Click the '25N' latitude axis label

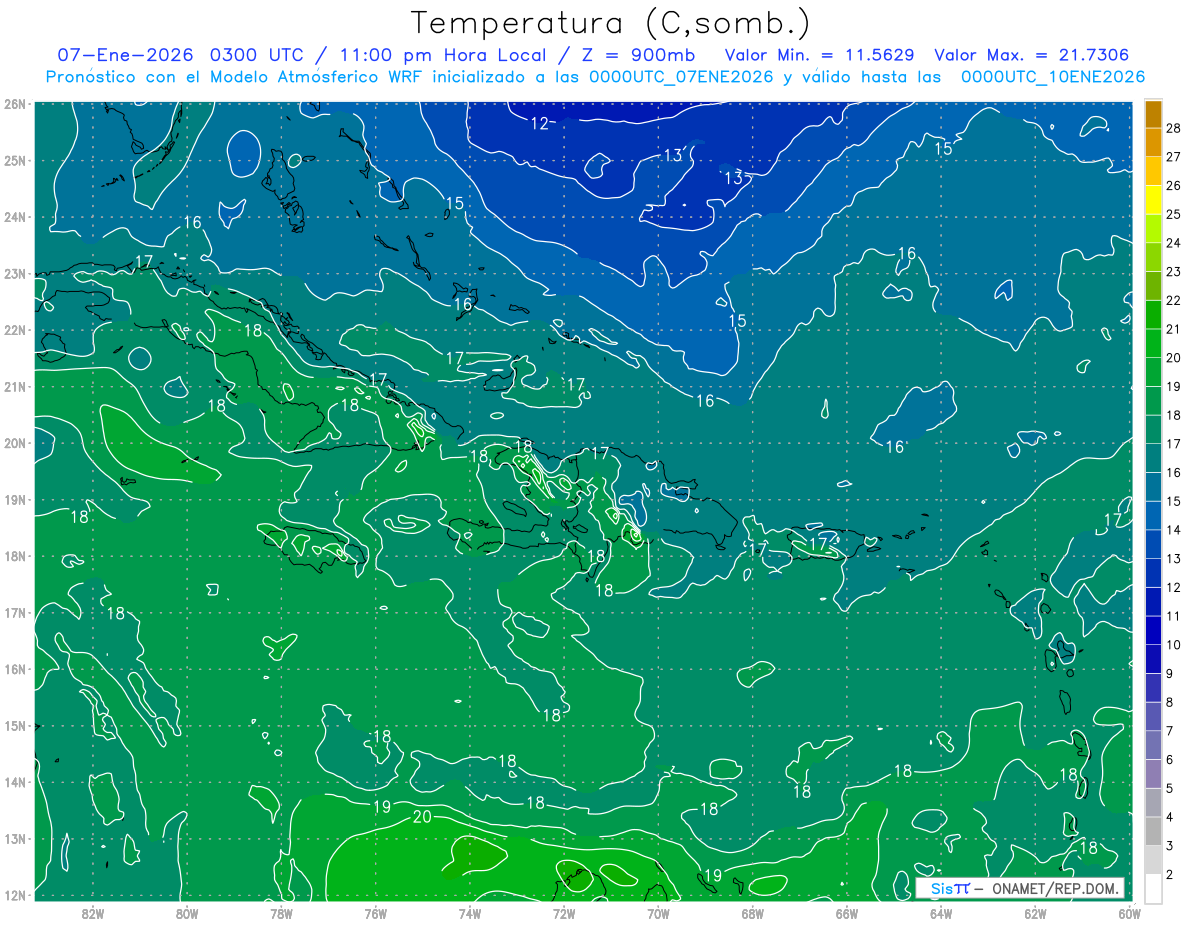[14, 160]
